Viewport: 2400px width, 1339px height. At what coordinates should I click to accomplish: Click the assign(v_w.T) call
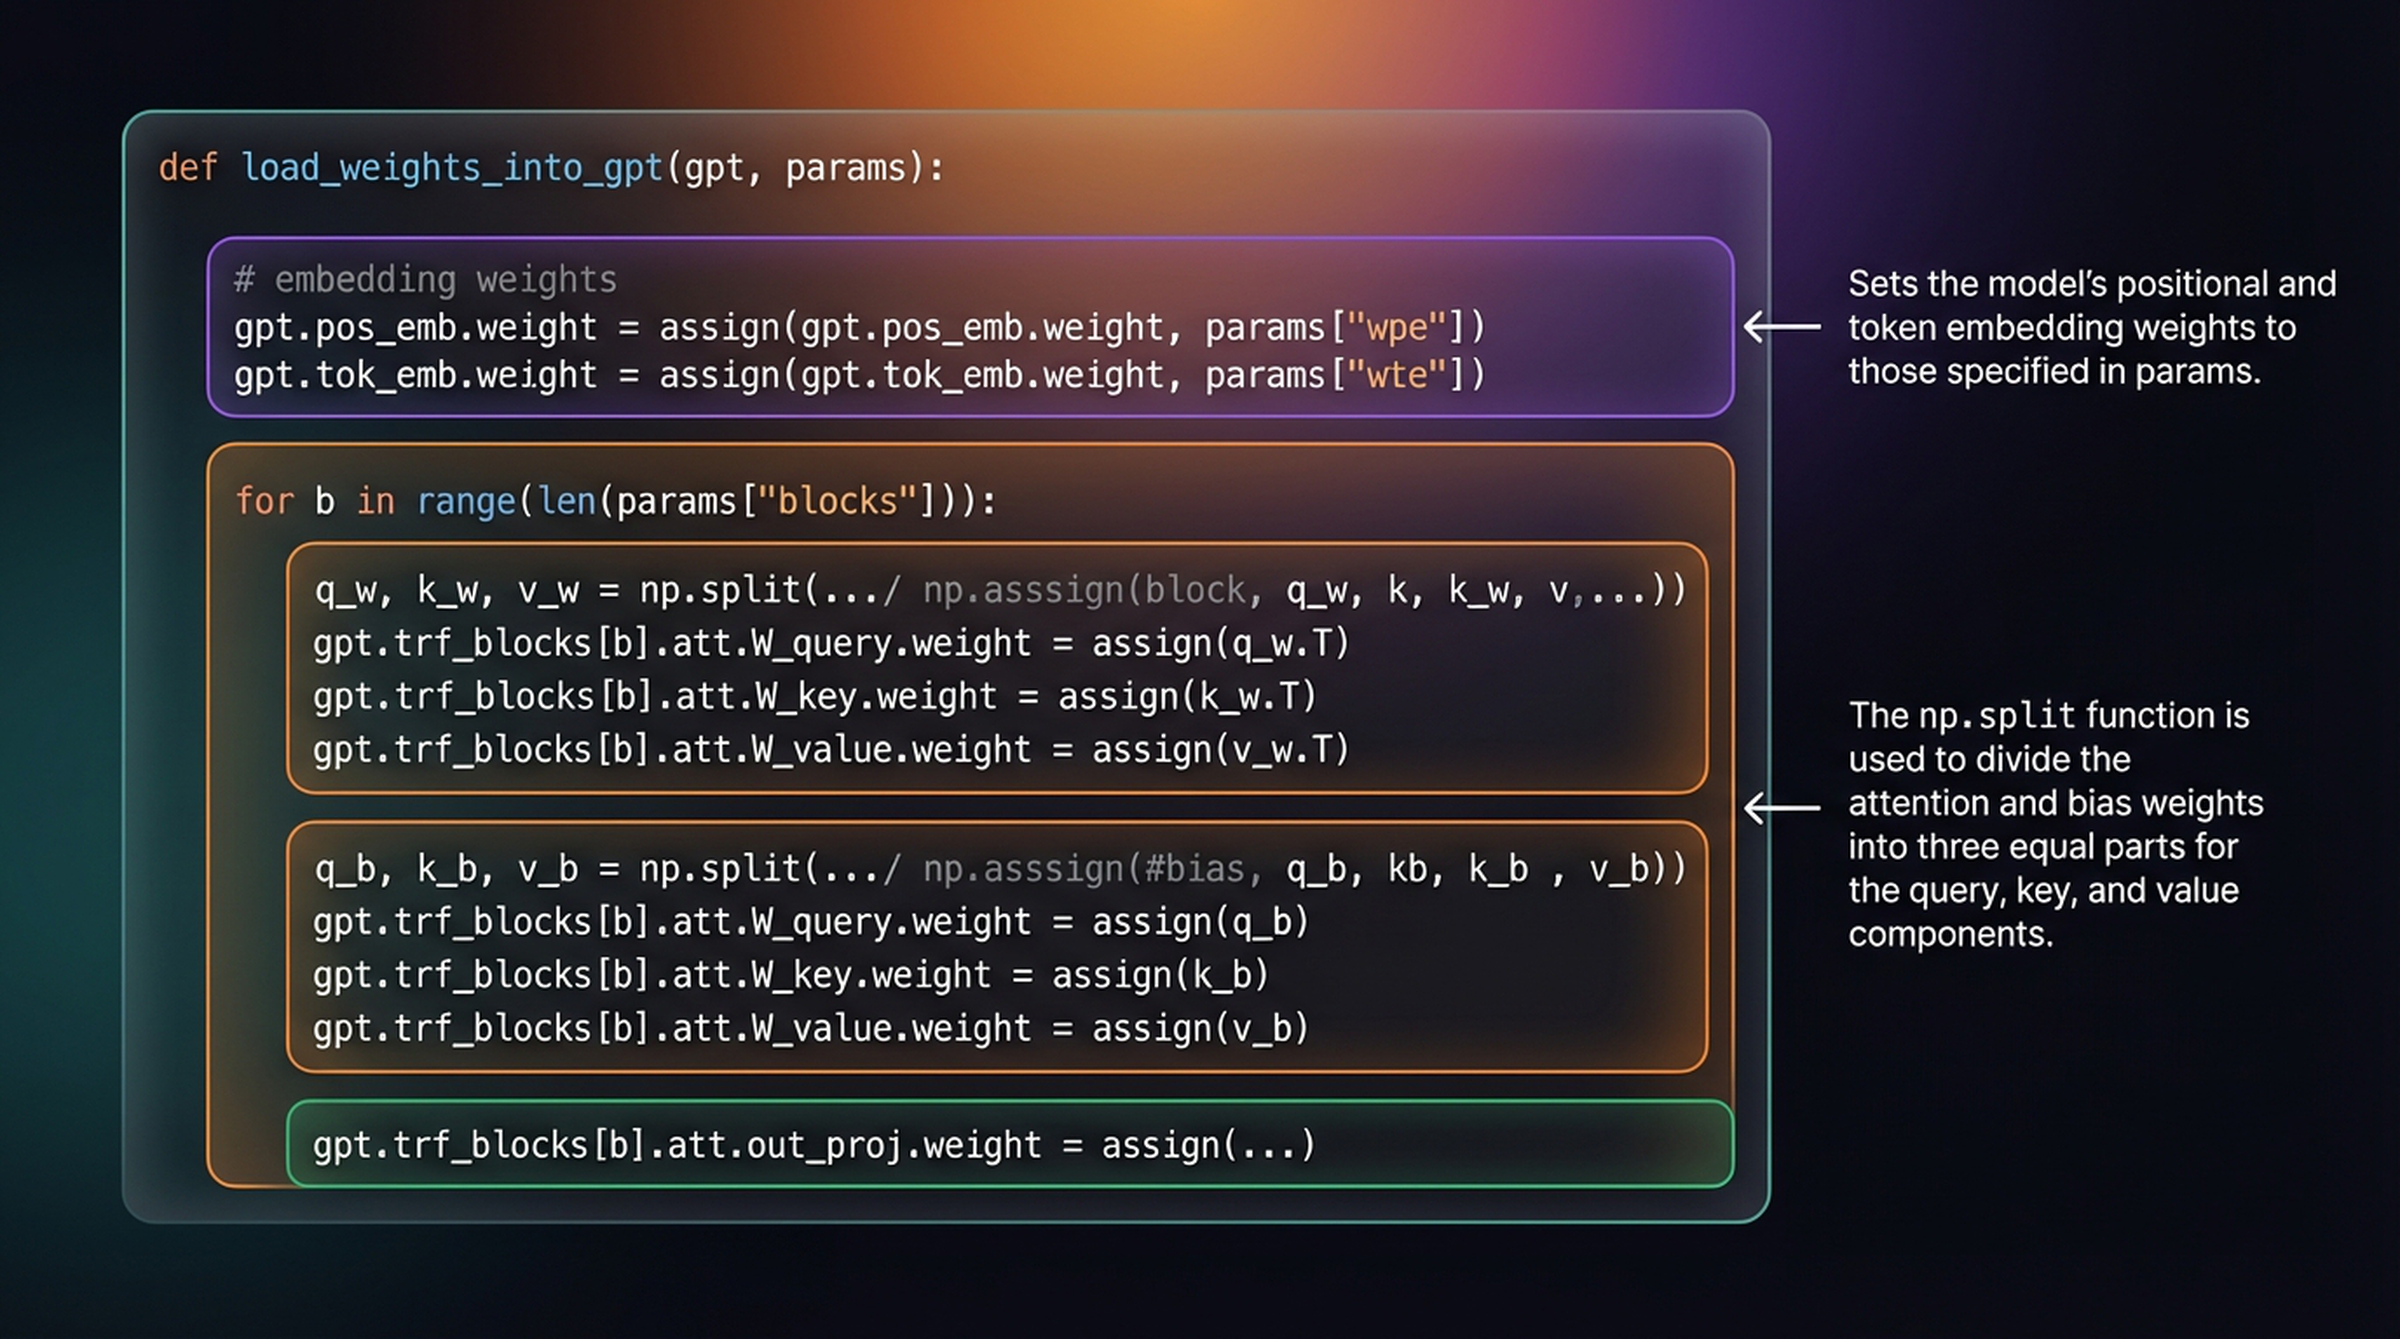1221,749
